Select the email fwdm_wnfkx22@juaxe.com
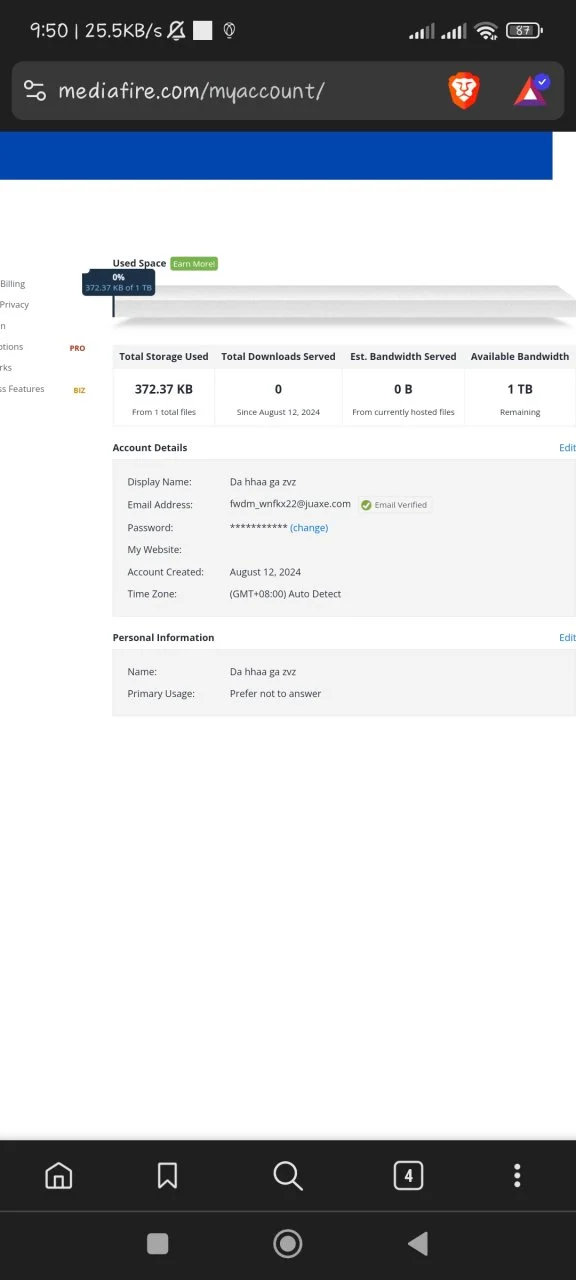The height and width of the screenshot is (1280, 576). pos(290,504)
